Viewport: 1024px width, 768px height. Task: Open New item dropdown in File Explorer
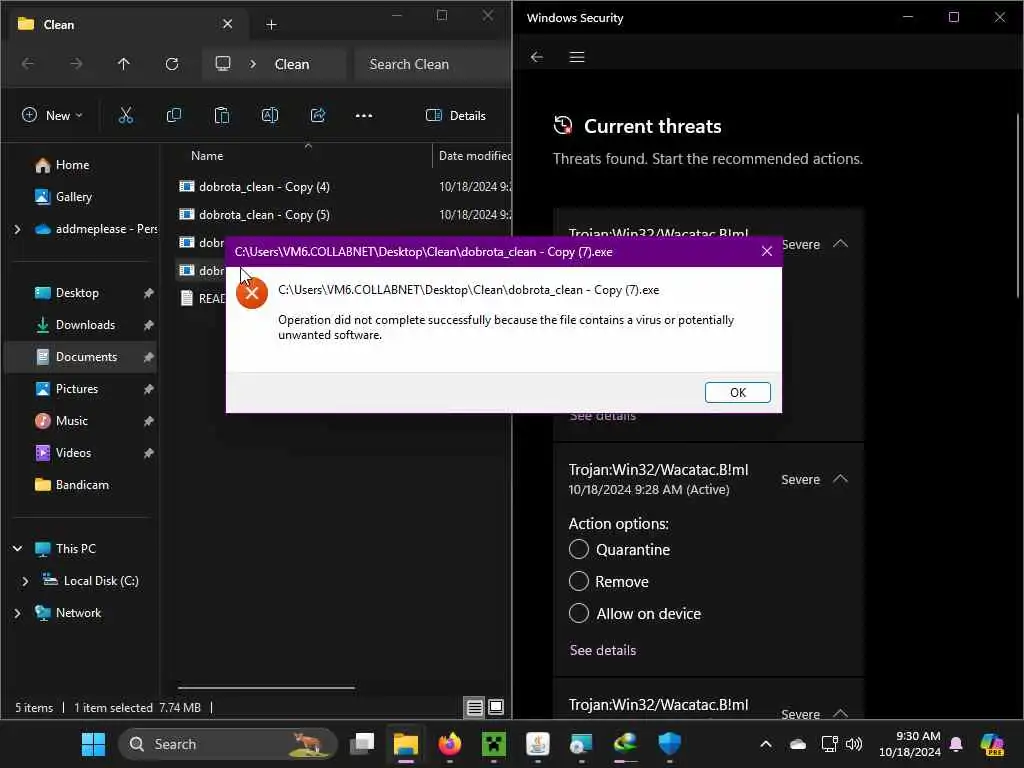pyautogui.click(x=52, y=116)
